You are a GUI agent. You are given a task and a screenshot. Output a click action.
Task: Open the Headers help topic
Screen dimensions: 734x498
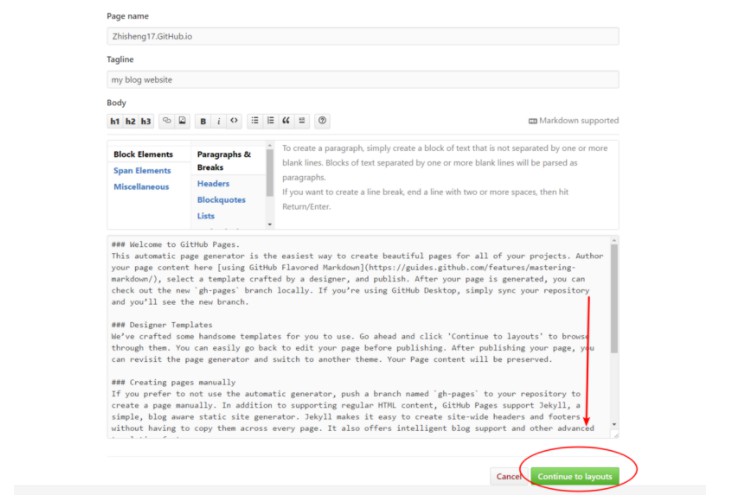tap(213, 184)
